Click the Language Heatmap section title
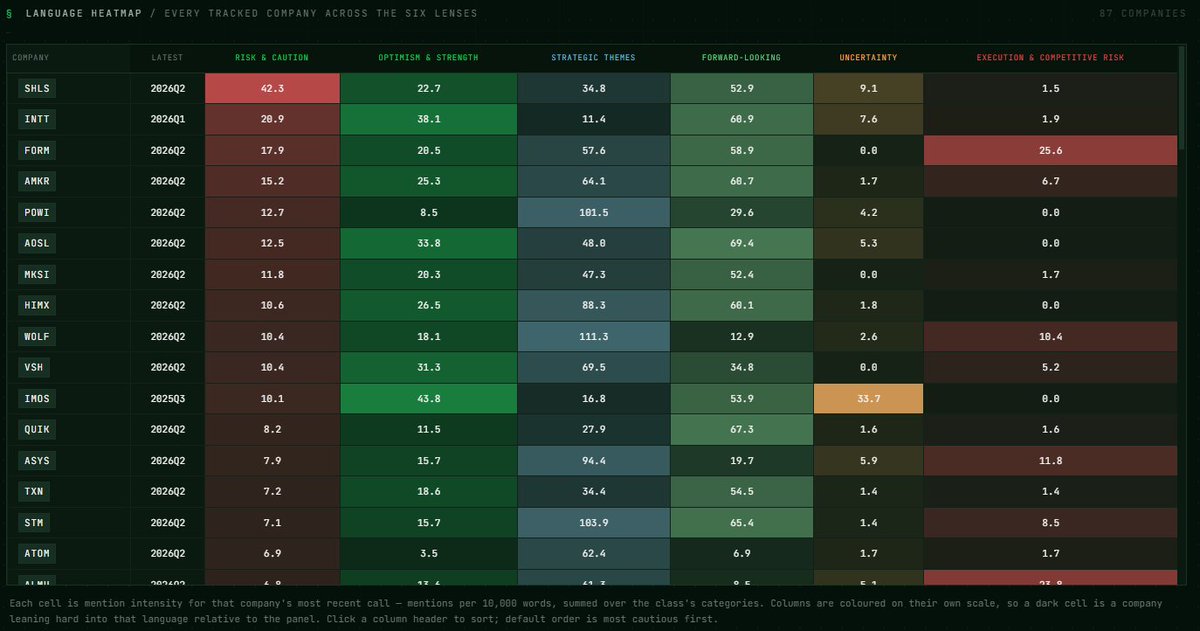 84,14
